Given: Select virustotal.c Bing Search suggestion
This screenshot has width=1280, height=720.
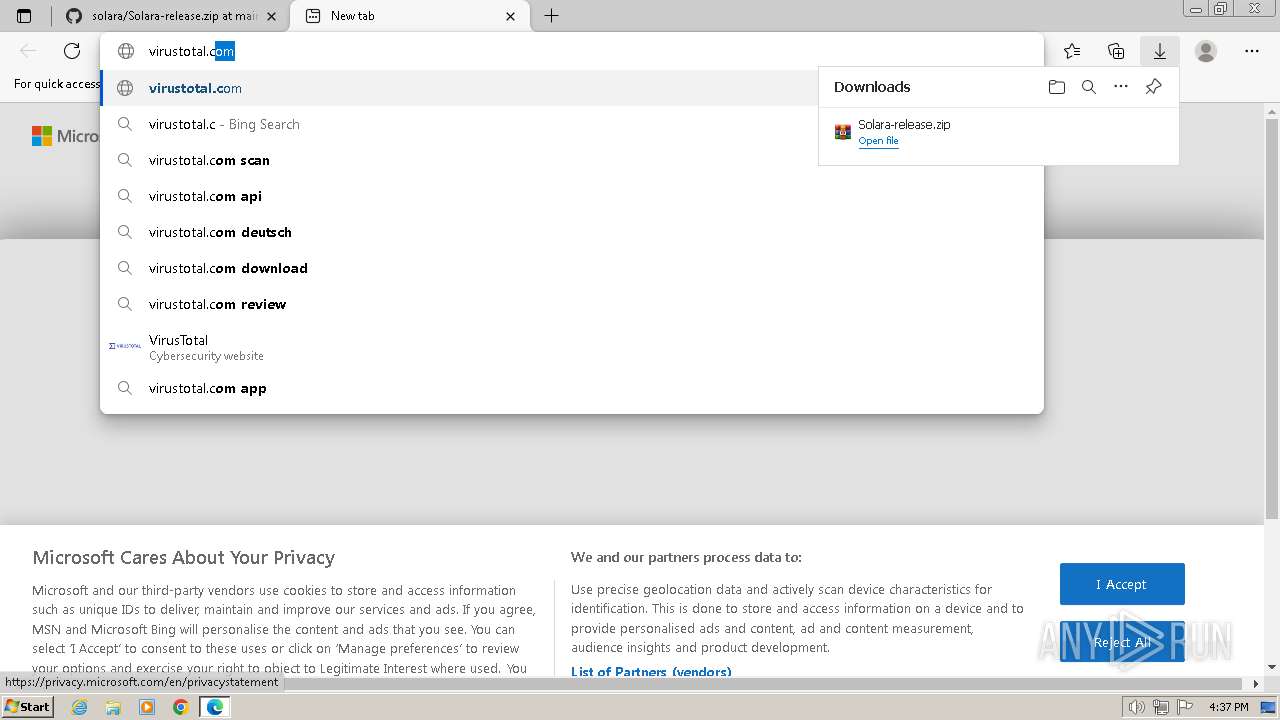Looking at the screenshot, I should coord(460,124).
